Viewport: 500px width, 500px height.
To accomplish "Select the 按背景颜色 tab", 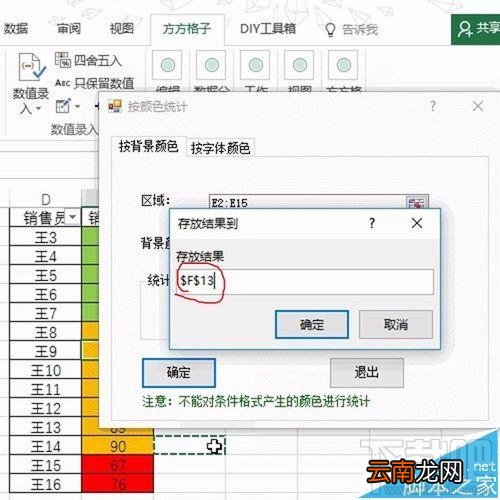I will 149,146.
